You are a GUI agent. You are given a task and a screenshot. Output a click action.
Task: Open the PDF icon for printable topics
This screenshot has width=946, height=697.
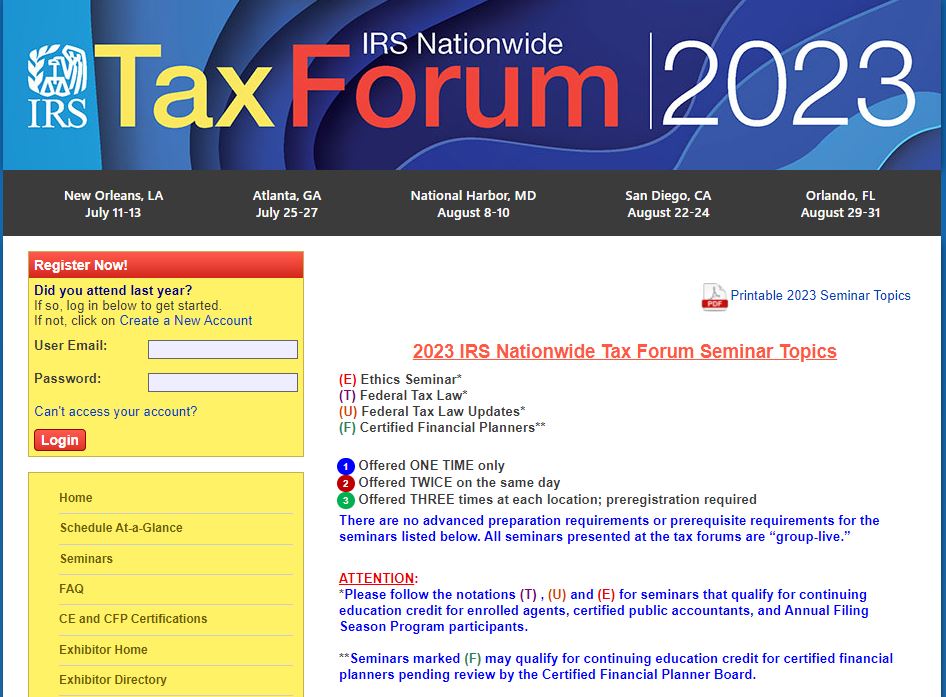tap(714, 296)
